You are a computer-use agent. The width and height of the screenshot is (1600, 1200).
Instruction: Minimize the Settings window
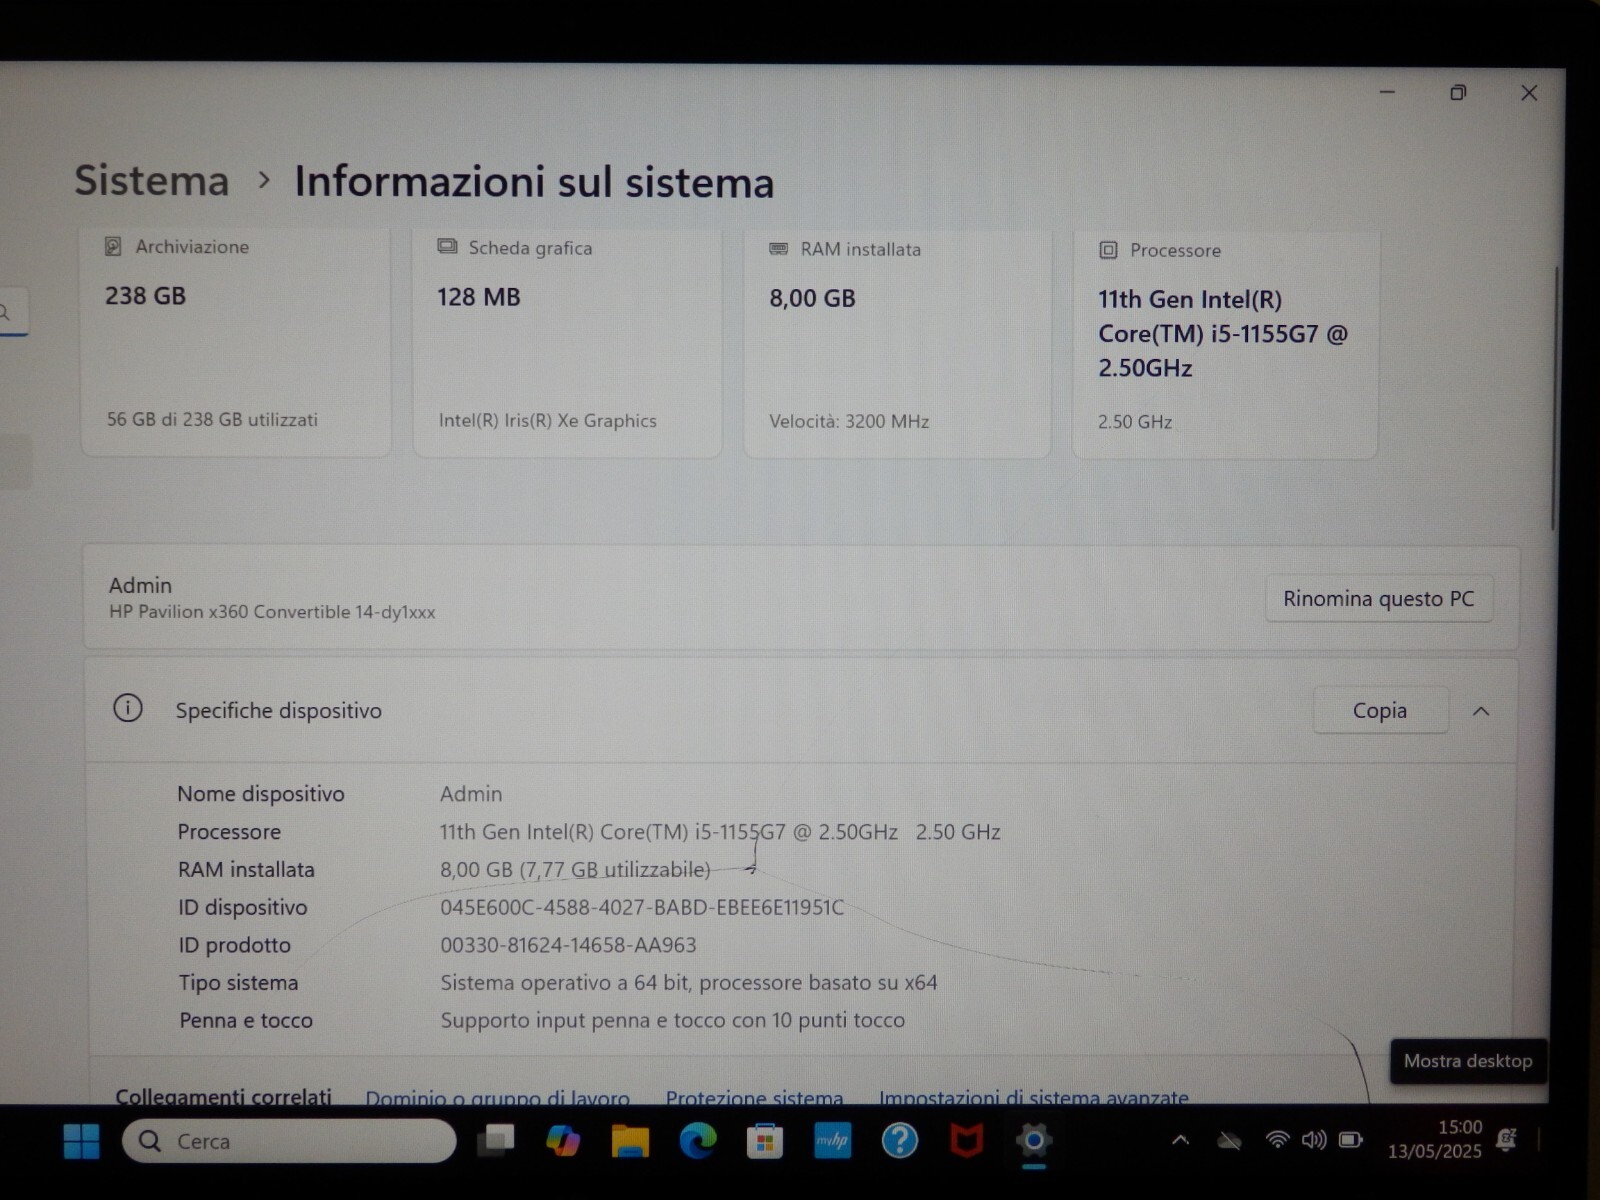tap(1387, 92)
